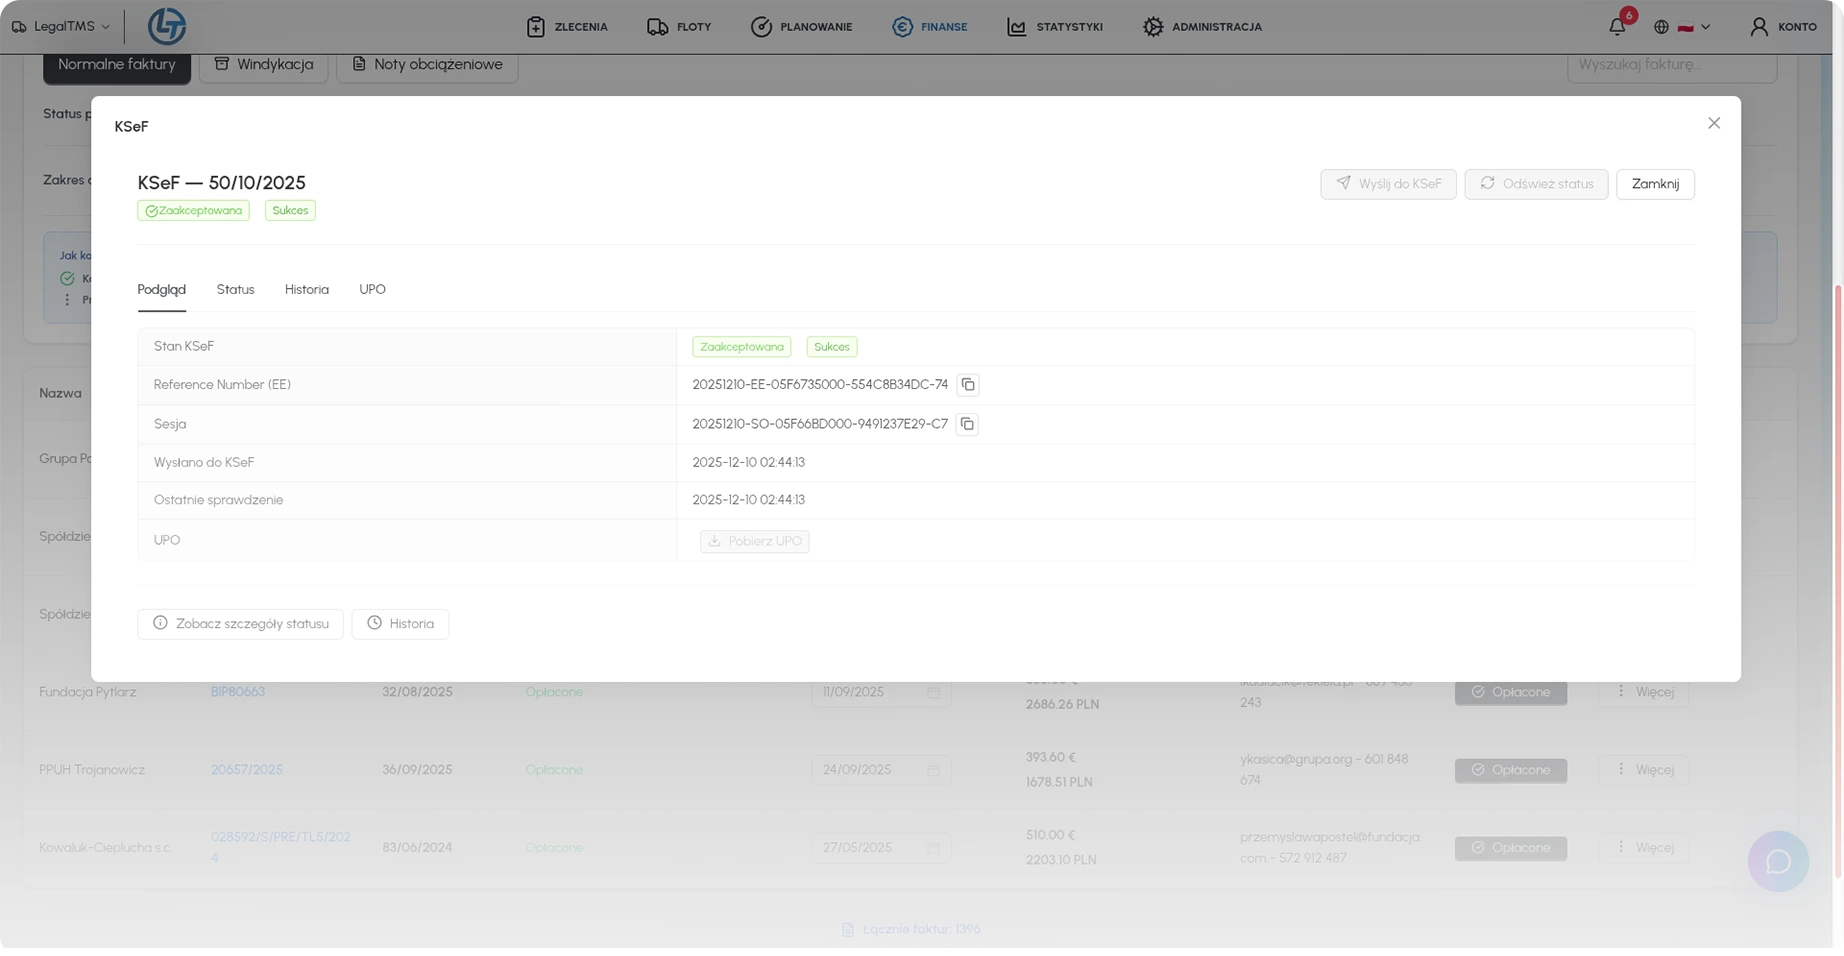Close the KSeF dialog with X icon
1844x956 pixels.
point(1713,123)
